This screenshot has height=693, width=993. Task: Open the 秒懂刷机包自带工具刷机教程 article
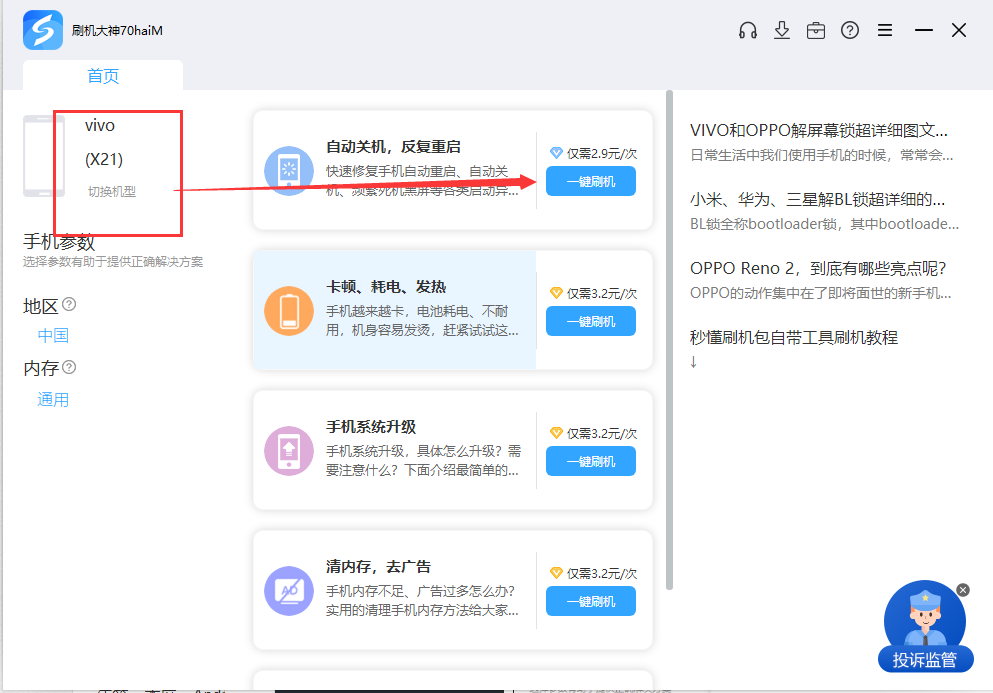(794, 337)
